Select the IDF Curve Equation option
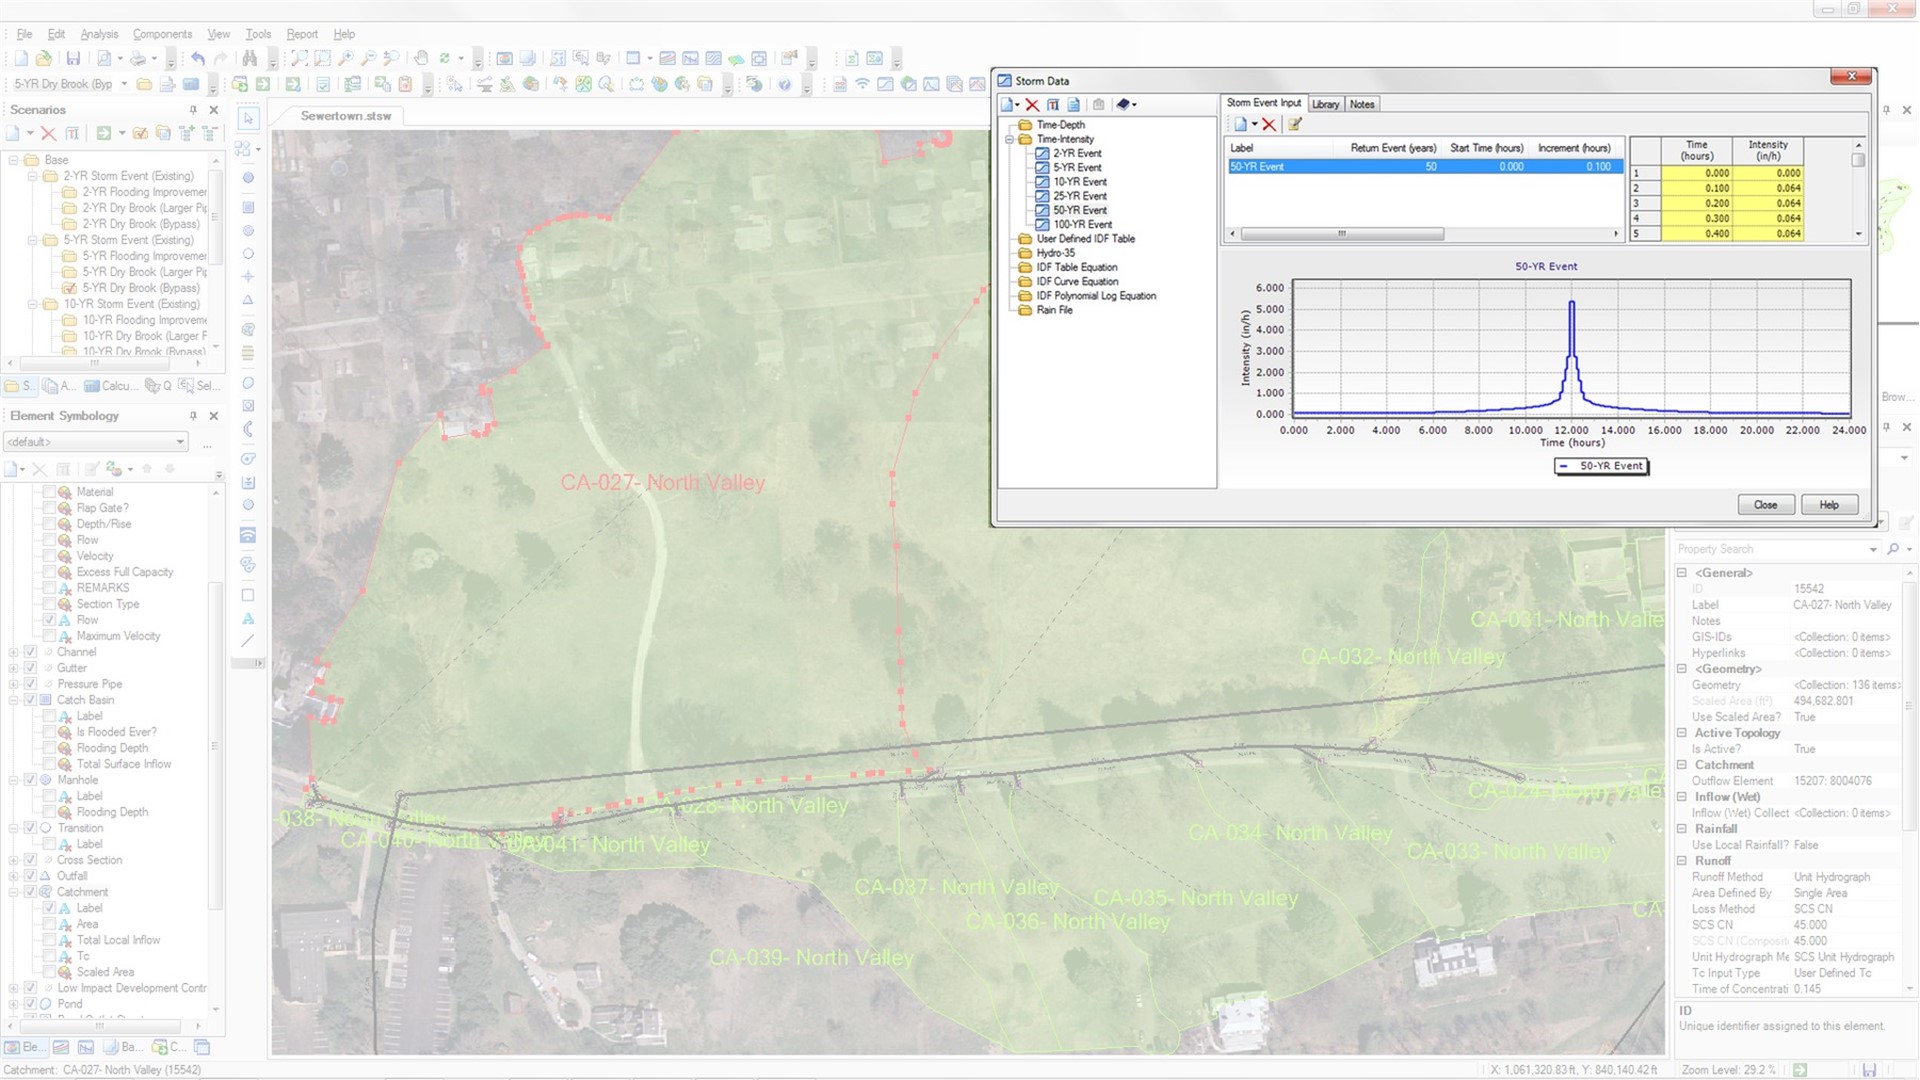The image size is (1920, 1080). (x=1076, y=281)
